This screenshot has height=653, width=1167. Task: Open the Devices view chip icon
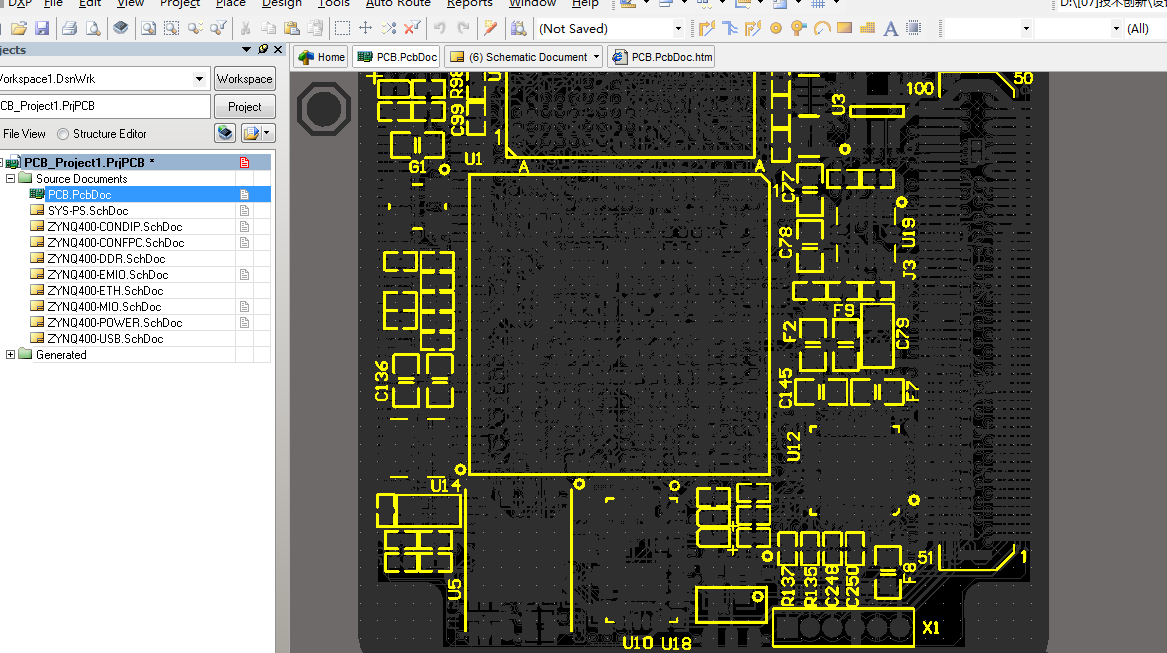click(x=121, y=28)
